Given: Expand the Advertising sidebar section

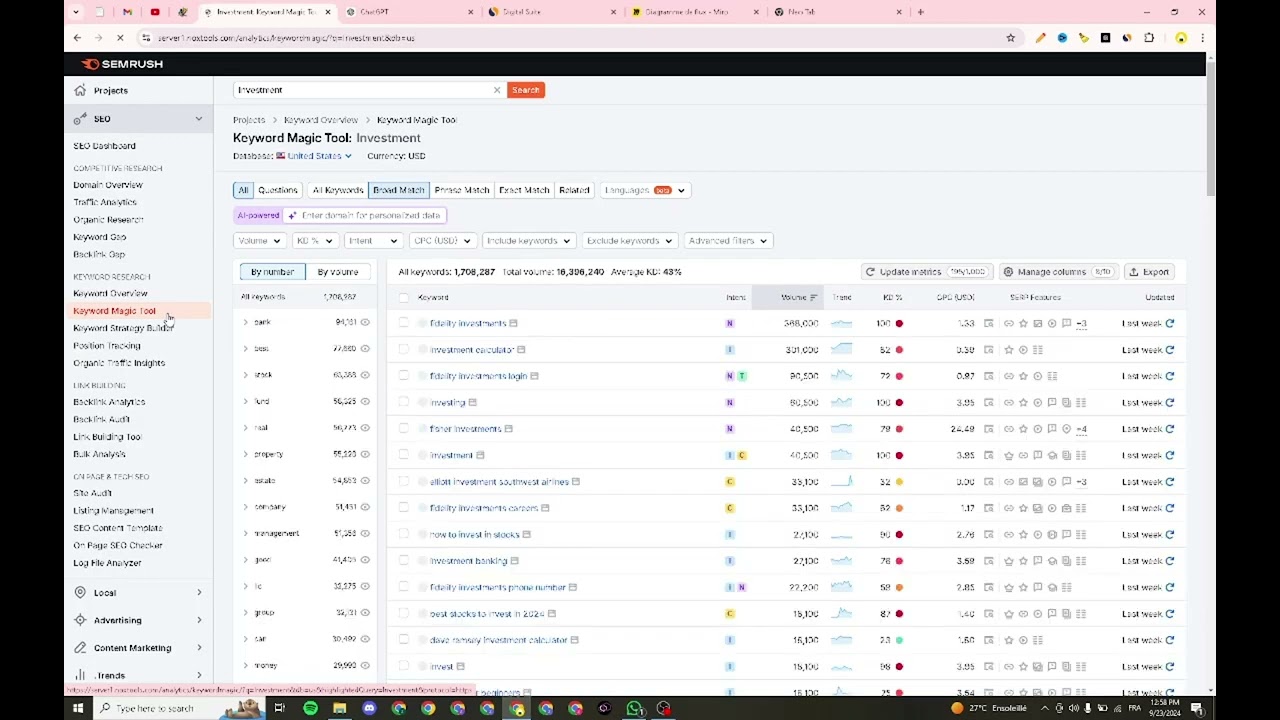Looking at the screenshot, I should click(139, 620).
